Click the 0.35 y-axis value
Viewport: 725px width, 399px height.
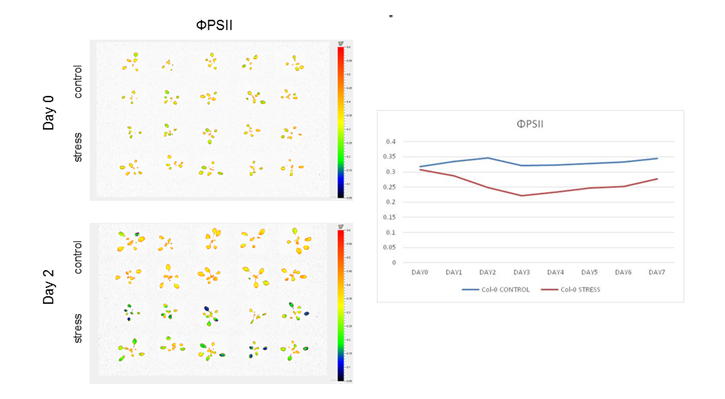click(389, 157)
